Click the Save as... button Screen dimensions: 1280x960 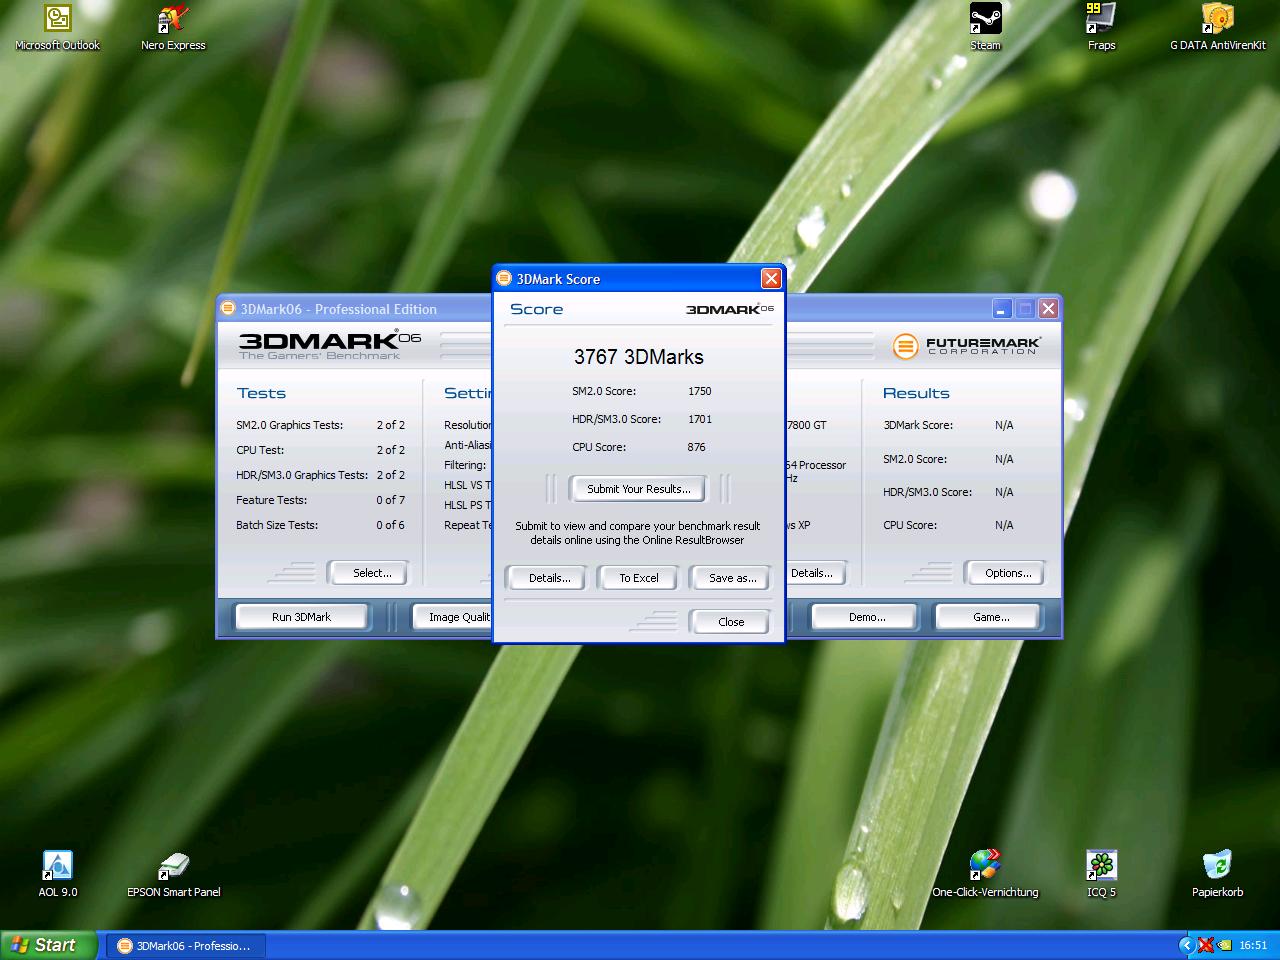[x=732, y=578]
